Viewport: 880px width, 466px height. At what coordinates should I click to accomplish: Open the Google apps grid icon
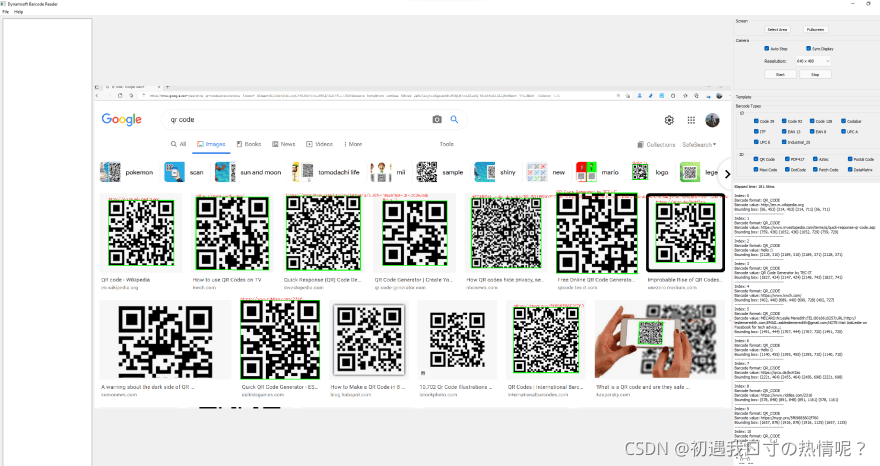[x=691, y=120]
